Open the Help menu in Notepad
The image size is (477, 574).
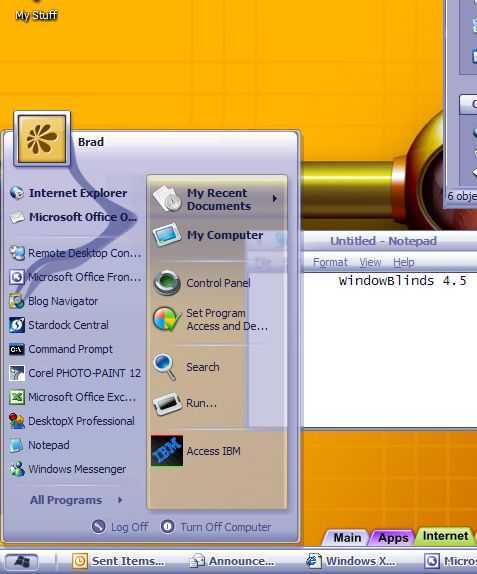click(x=404, y=262)
